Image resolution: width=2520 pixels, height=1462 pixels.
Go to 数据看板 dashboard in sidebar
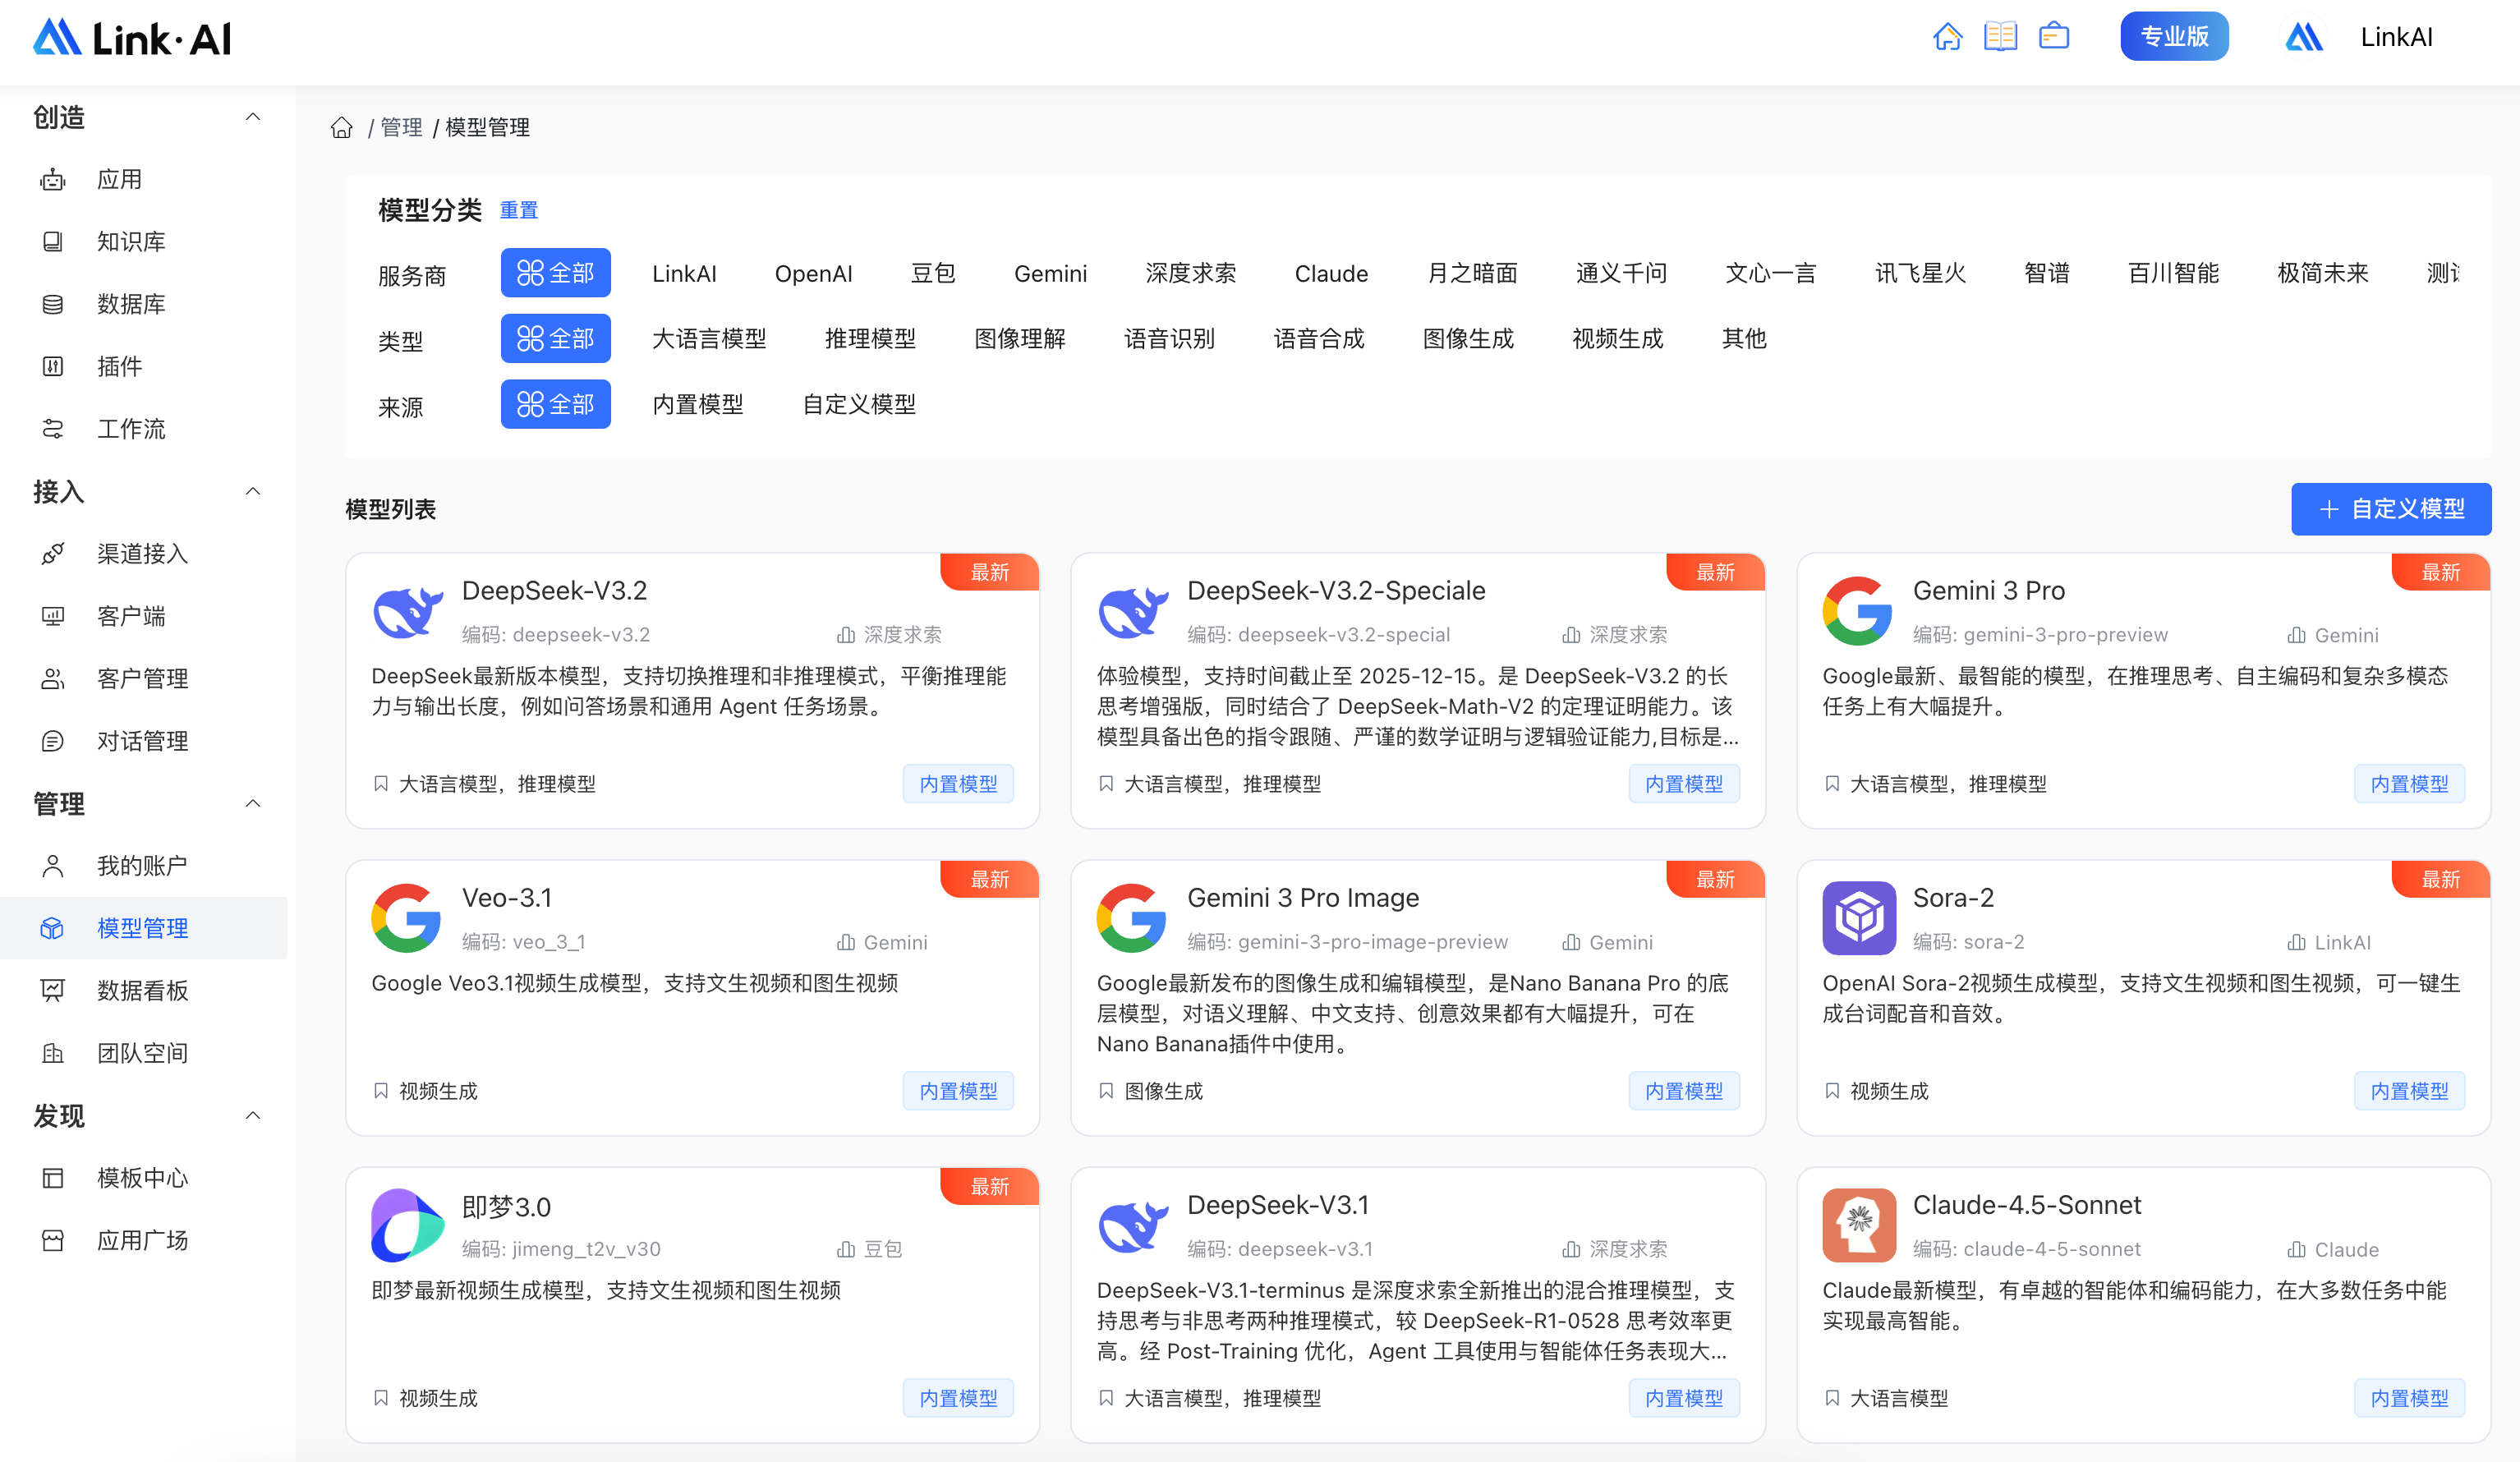(x=142, y=991)
